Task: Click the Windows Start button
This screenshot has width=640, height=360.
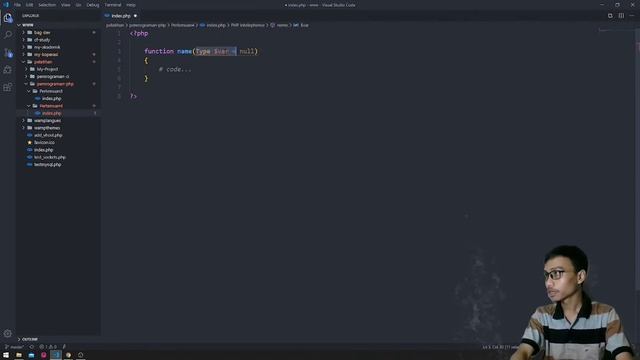Action: pos(6,355)
